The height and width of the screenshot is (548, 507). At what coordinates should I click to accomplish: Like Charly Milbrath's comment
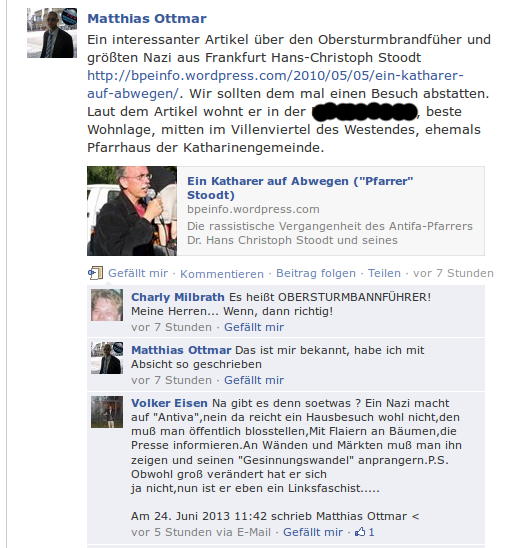click(x=254, y=327)
